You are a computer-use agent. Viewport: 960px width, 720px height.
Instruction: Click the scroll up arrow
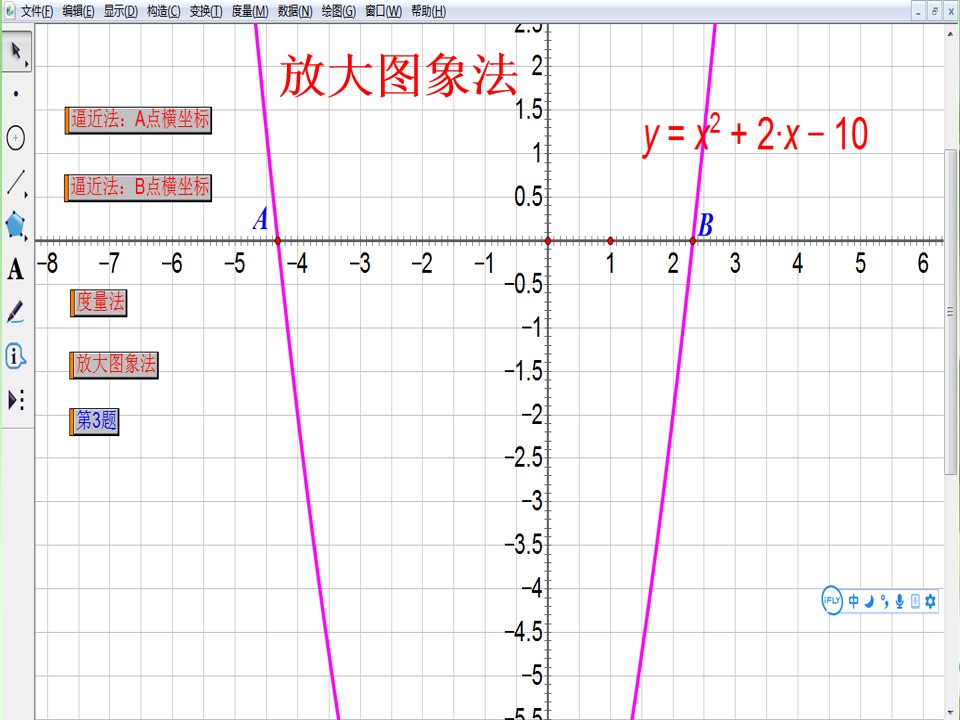950,32
